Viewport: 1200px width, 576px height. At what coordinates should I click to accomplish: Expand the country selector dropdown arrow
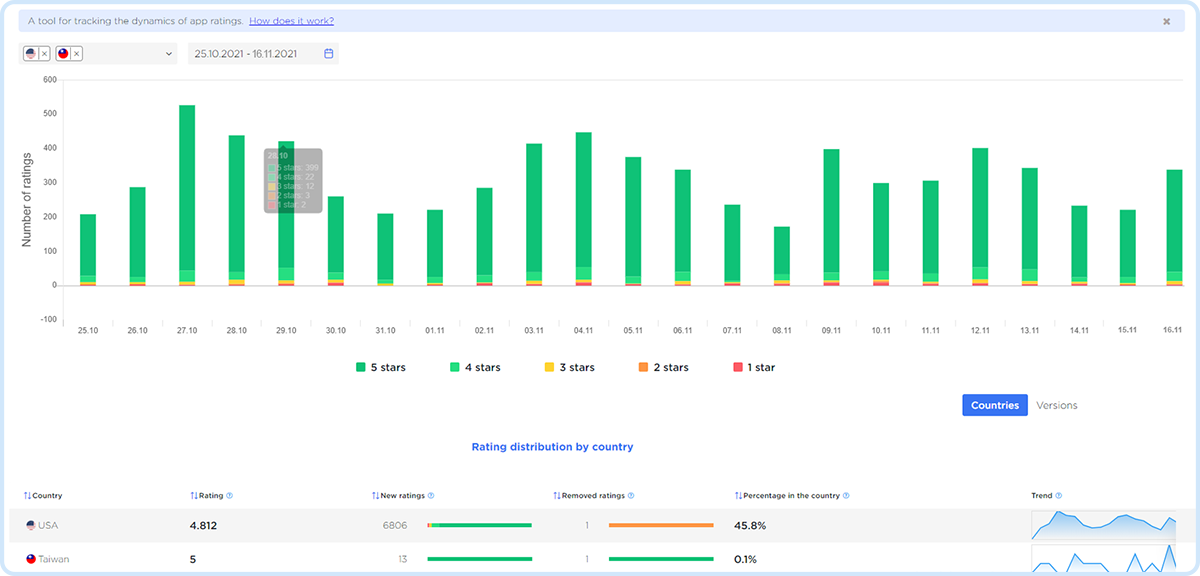coord(169,54)
